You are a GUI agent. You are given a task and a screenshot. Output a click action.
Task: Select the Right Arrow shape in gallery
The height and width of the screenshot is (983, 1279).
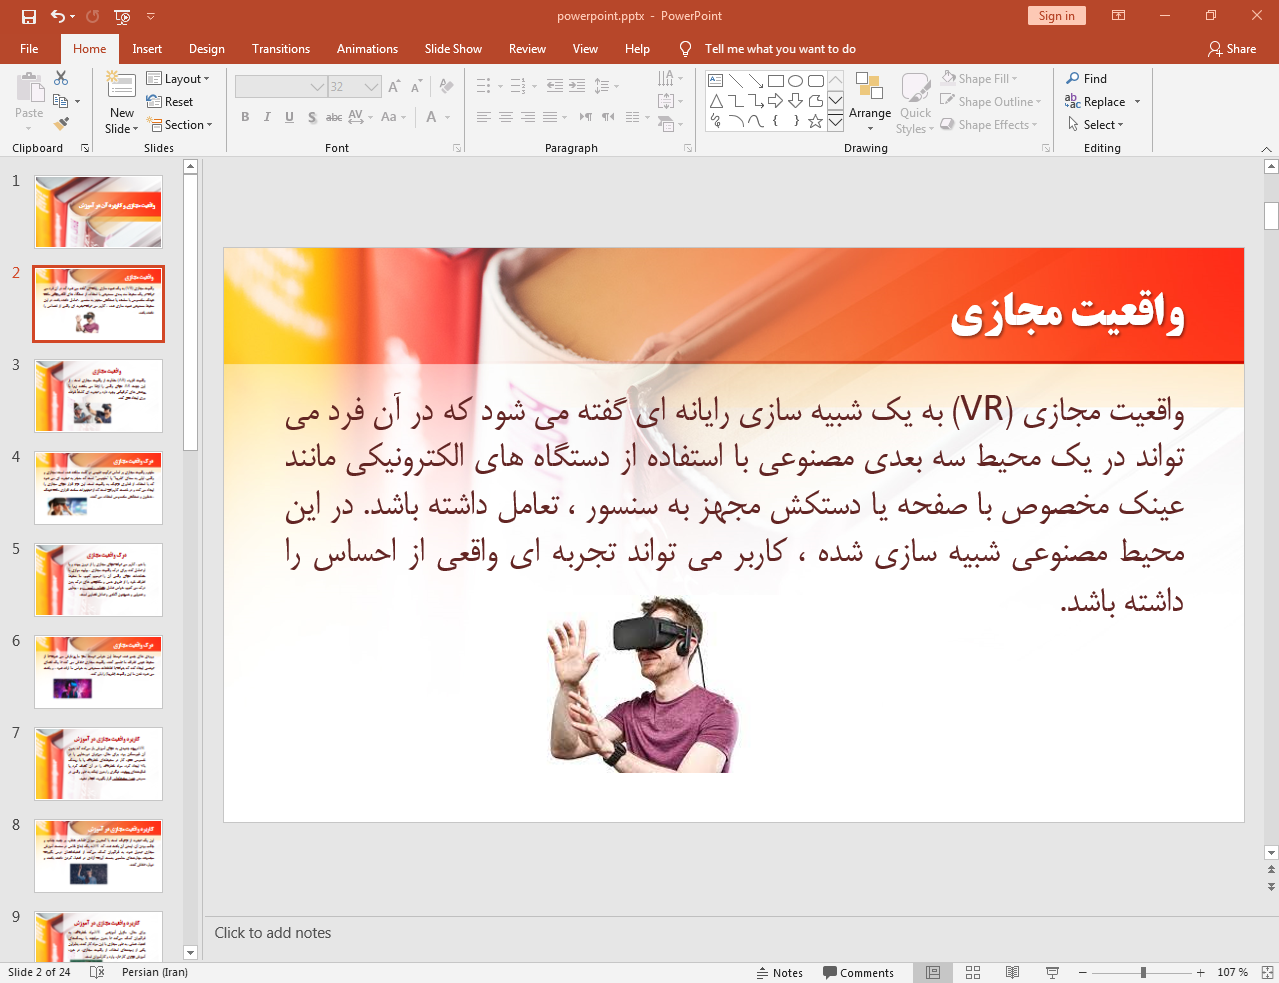coord(775,101)
